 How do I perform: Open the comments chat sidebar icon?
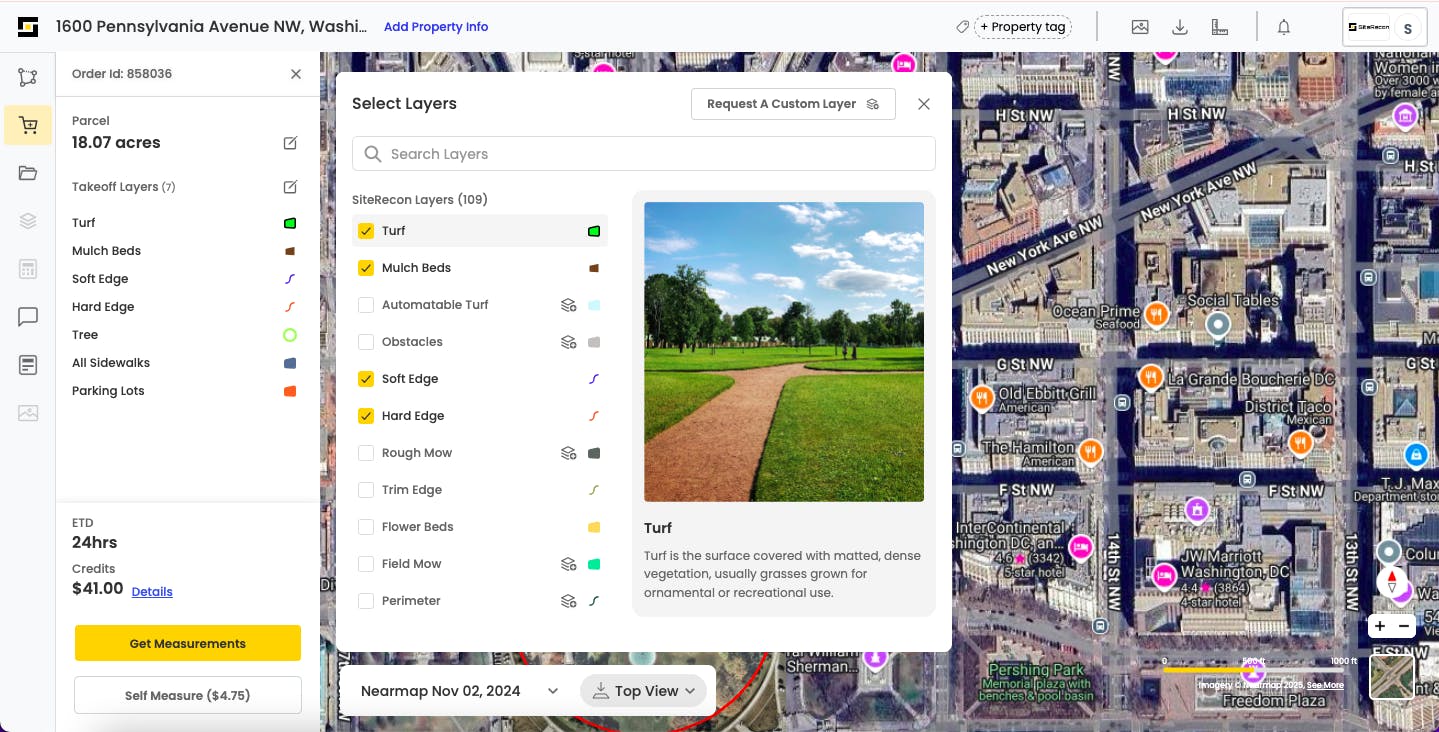[28, 317]
